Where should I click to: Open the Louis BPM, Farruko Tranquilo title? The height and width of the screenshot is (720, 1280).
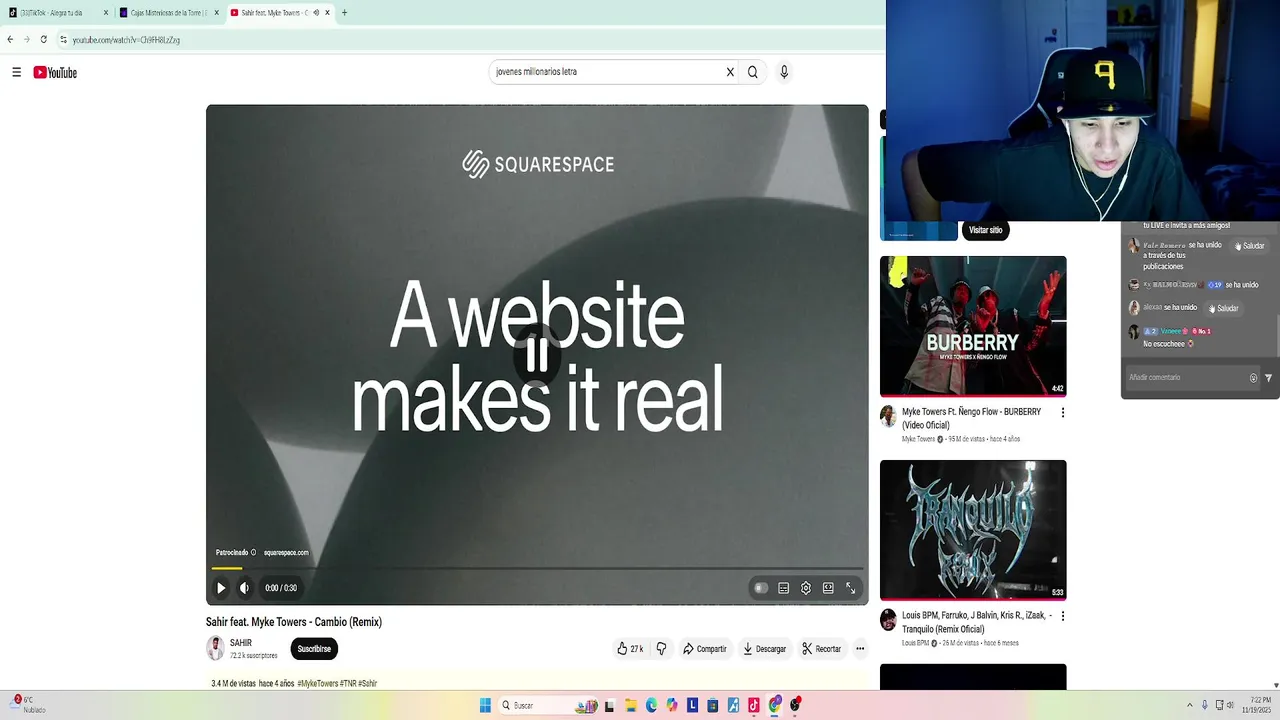[x=976, y=622]
